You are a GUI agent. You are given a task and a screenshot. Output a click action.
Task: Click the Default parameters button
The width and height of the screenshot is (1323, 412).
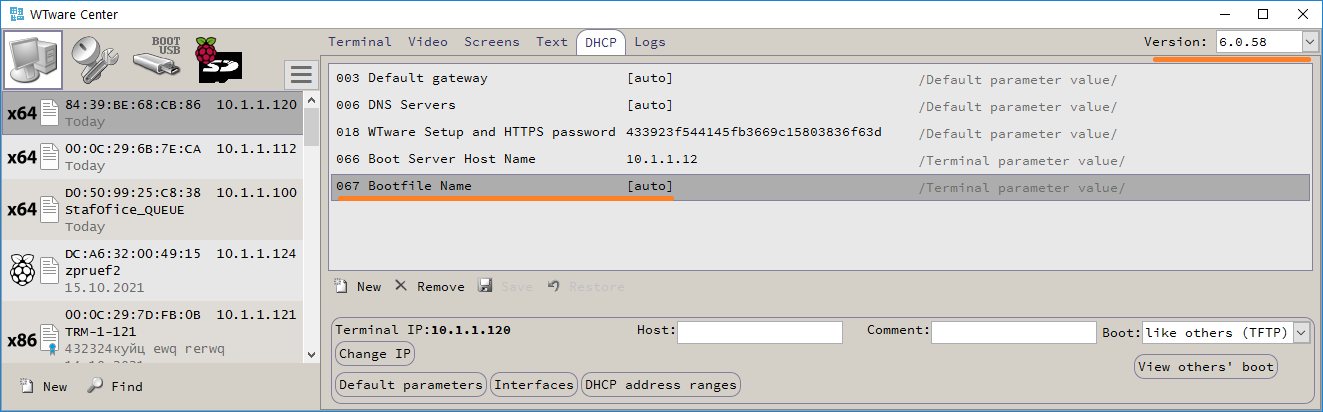click(x=410, y=385)
